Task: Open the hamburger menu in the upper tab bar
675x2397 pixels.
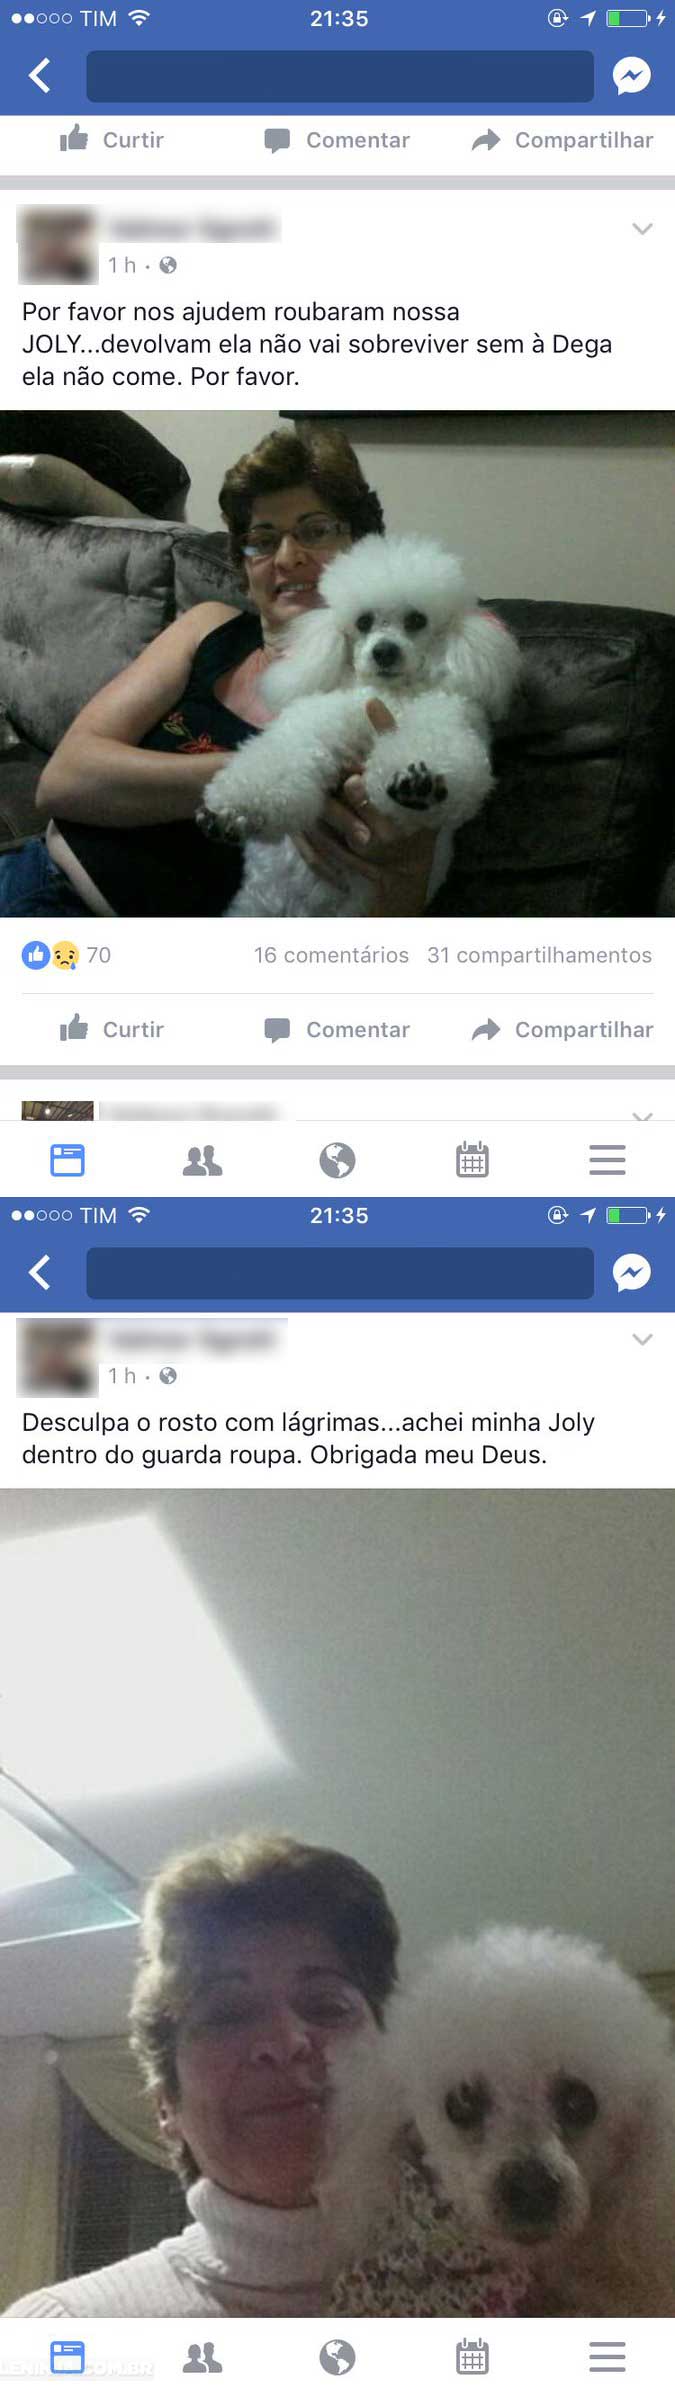Action: [x=607, y=1160]
